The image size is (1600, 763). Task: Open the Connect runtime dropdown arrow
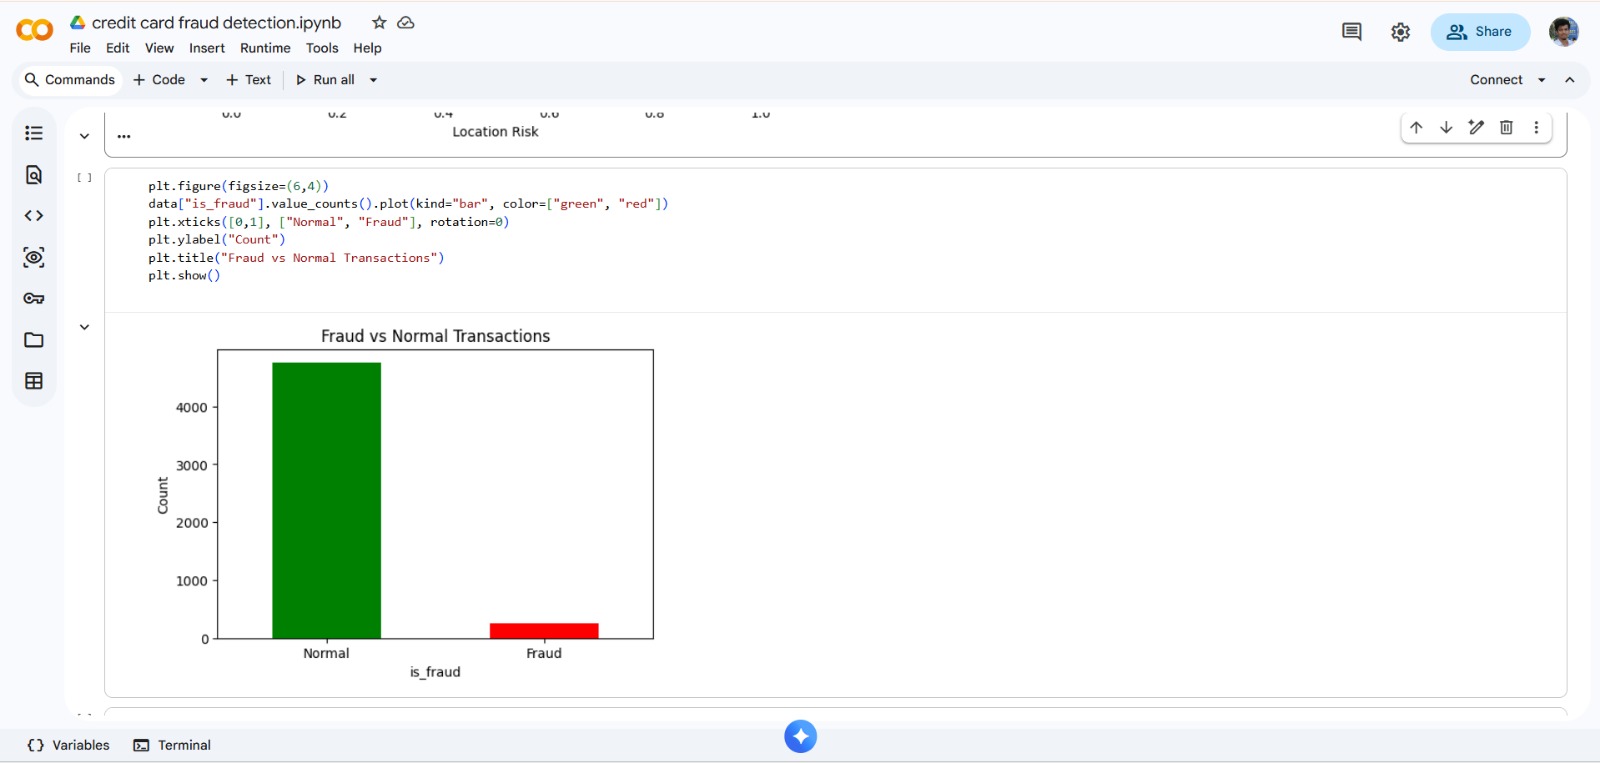[x=1541, y=80]
